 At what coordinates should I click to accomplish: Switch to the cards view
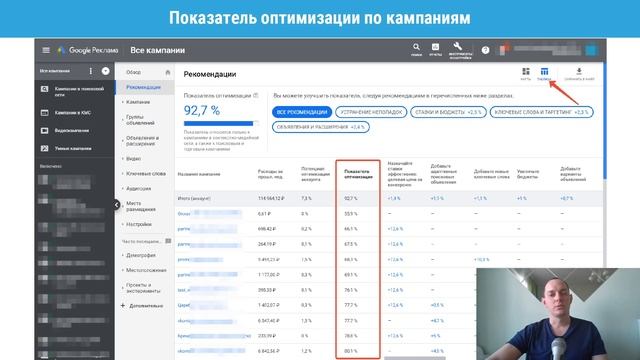[526, 74]
